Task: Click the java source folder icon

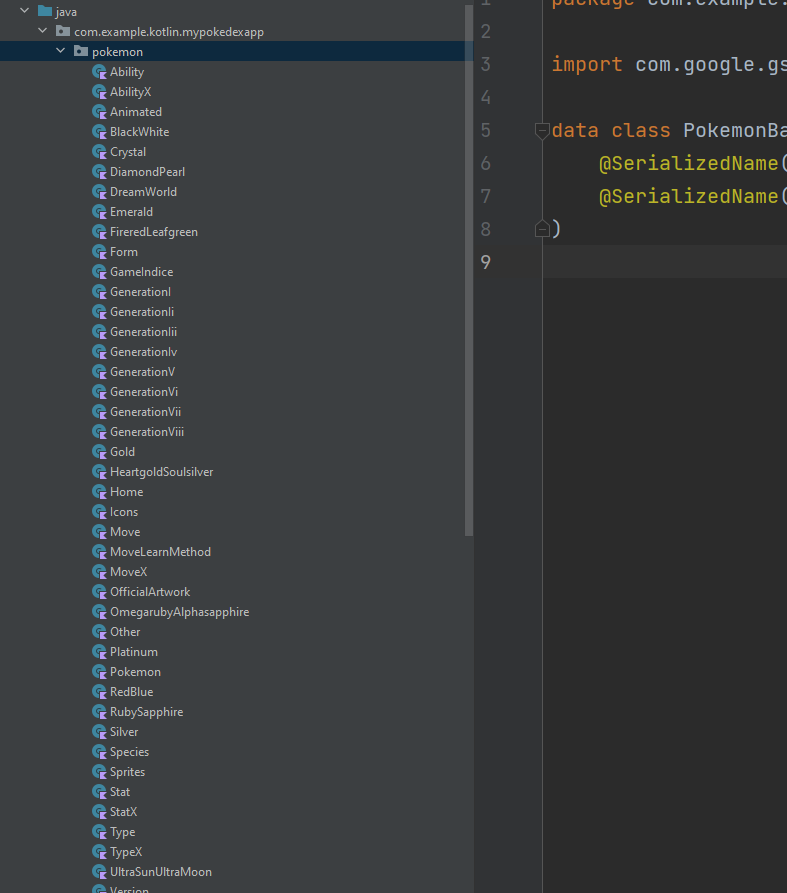Action: coord(44,12)
